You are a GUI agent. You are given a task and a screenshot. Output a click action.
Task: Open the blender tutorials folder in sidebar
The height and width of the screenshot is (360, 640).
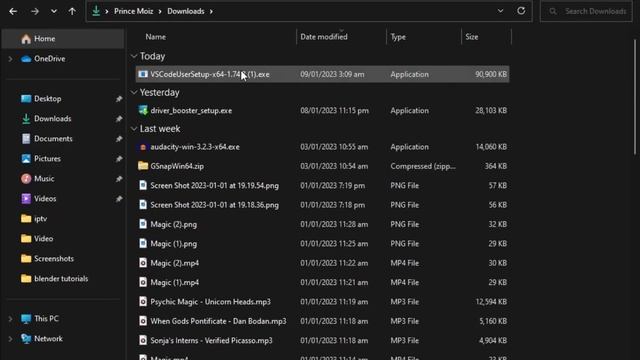61,279
